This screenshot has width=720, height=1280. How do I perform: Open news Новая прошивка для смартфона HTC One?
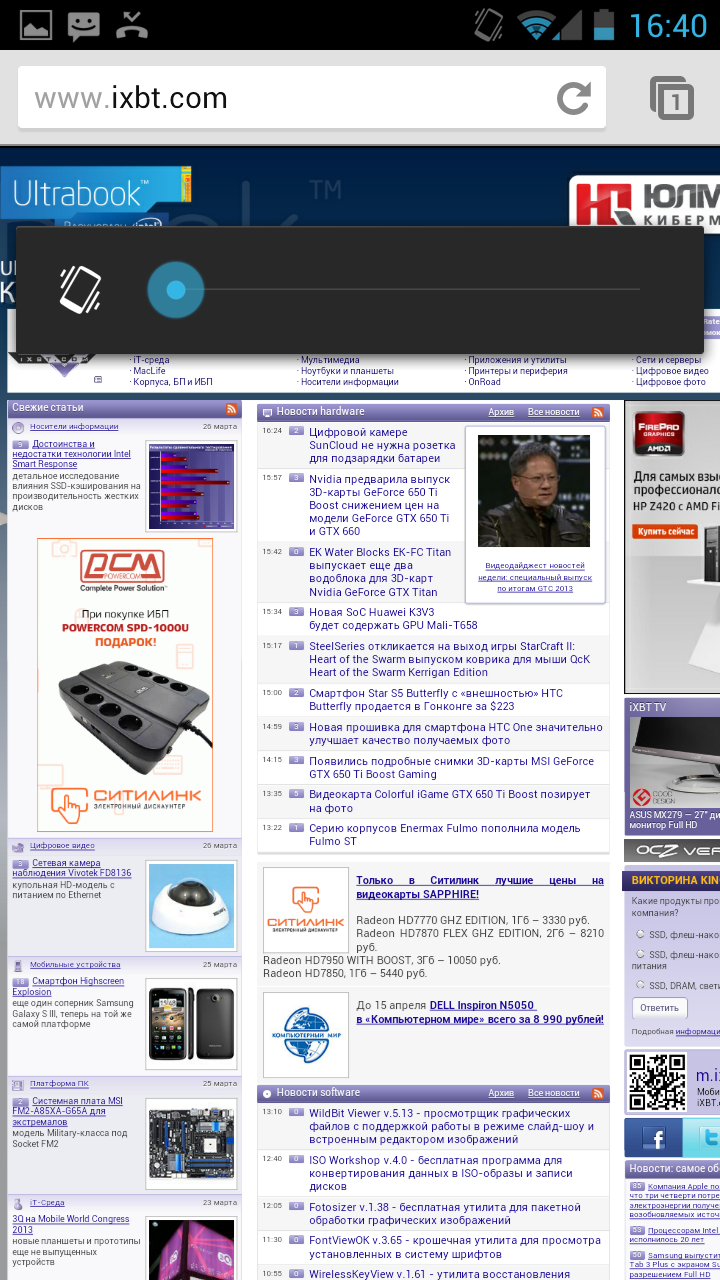(x=456, y=734)
